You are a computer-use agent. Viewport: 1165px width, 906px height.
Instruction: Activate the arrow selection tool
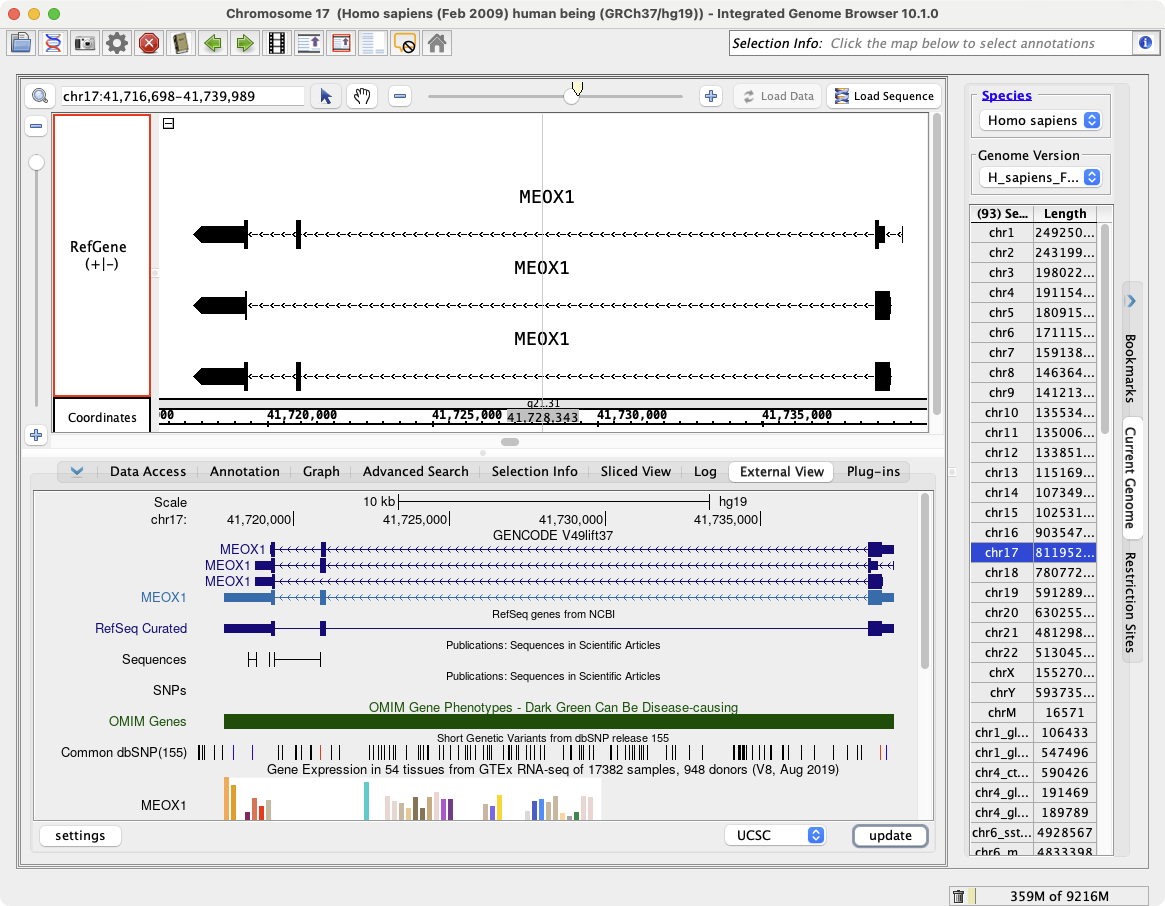click(x=325, y=96)
